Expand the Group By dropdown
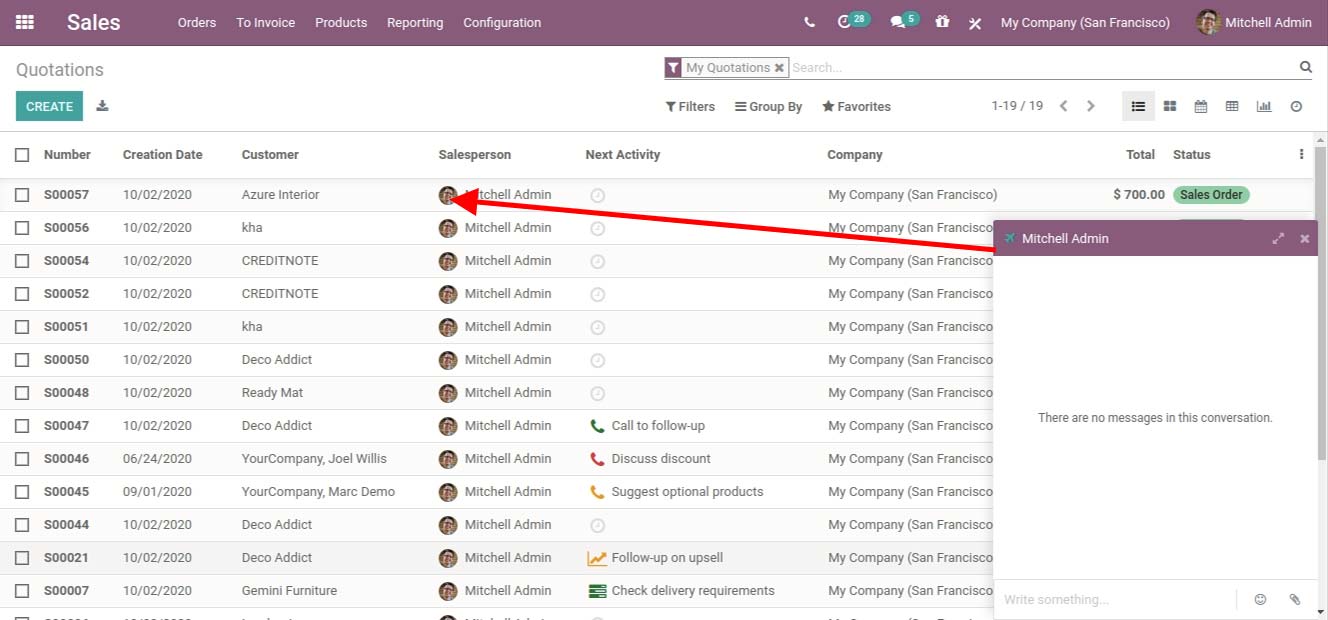Viewport: 1328px width, 620px height. click(768, 107)
